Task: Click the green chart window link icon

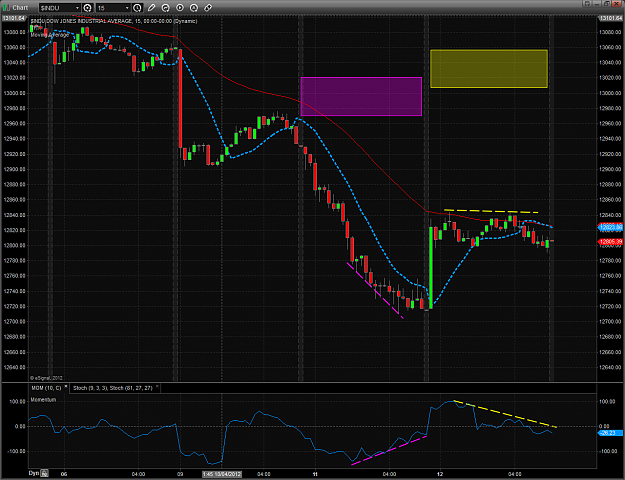Action: [x=6, y=8]
